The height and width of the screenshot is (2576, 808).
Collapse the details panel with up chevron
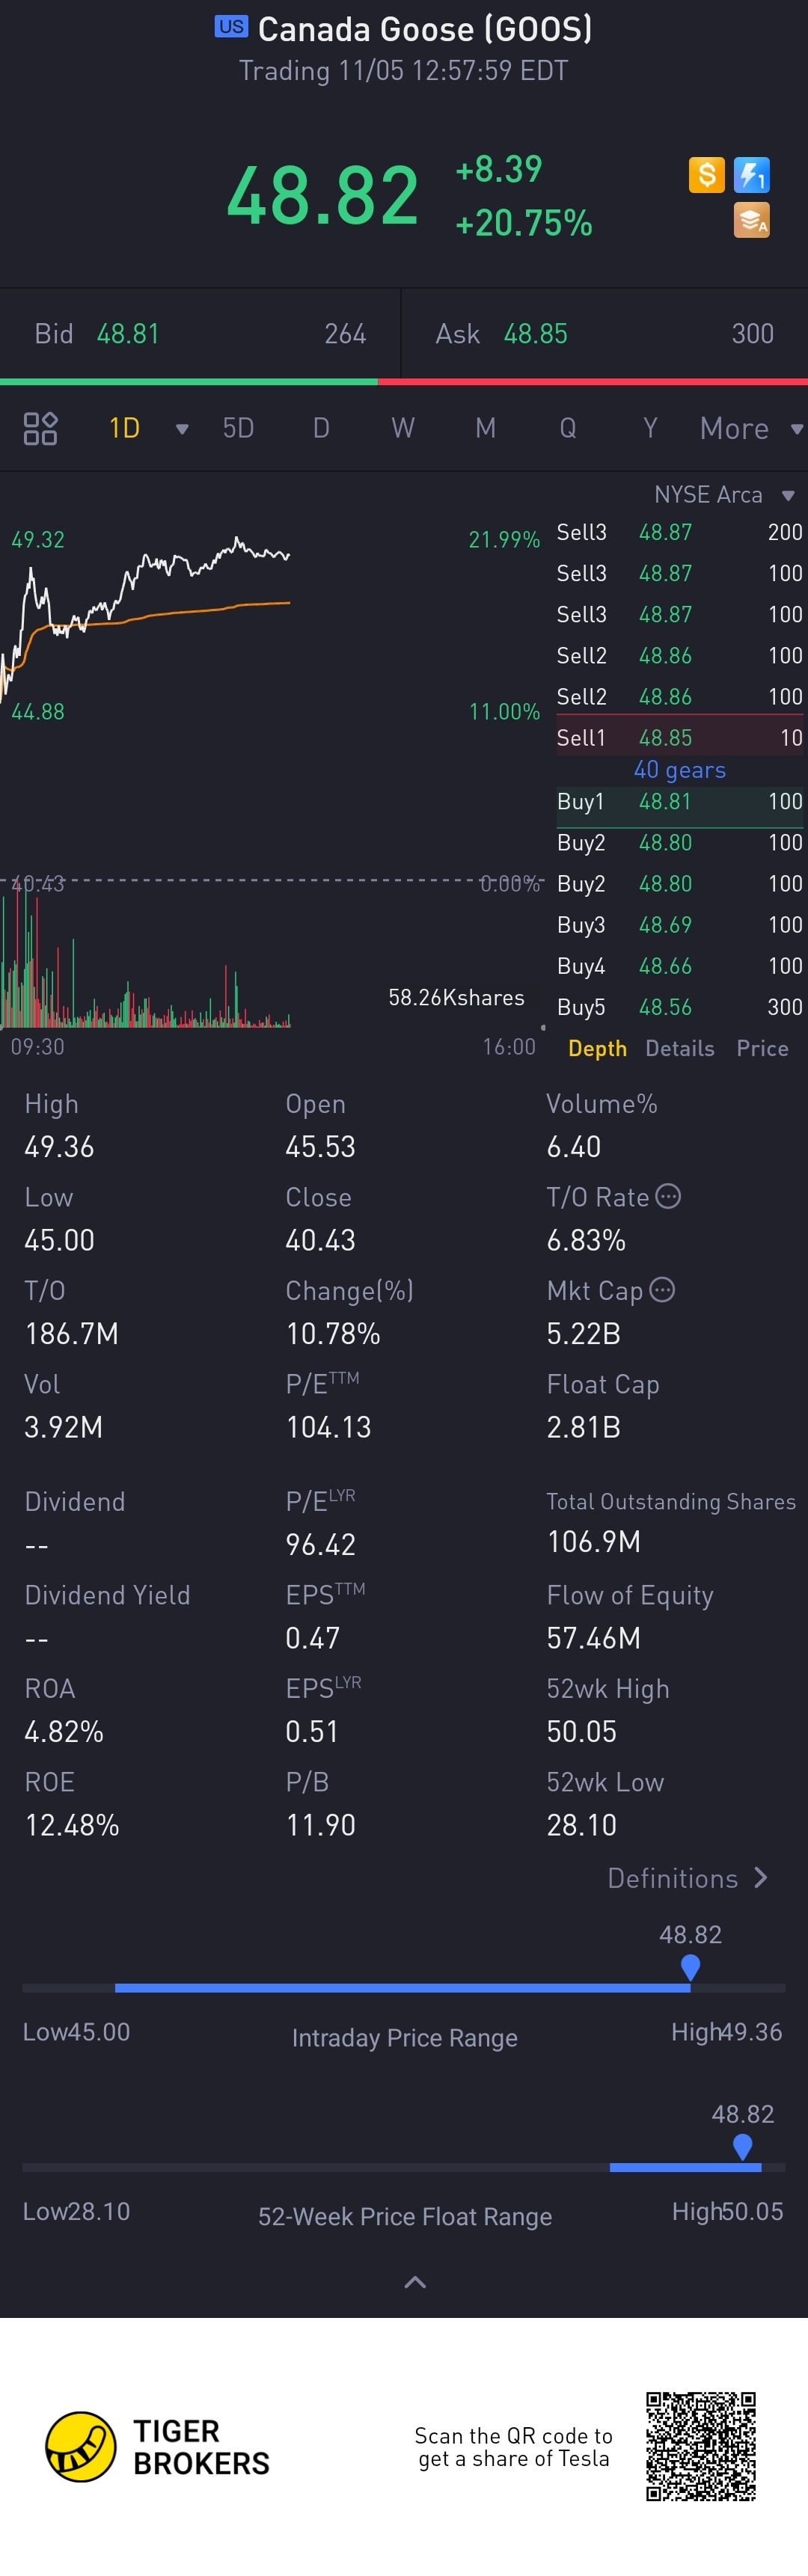[415, 2282]
